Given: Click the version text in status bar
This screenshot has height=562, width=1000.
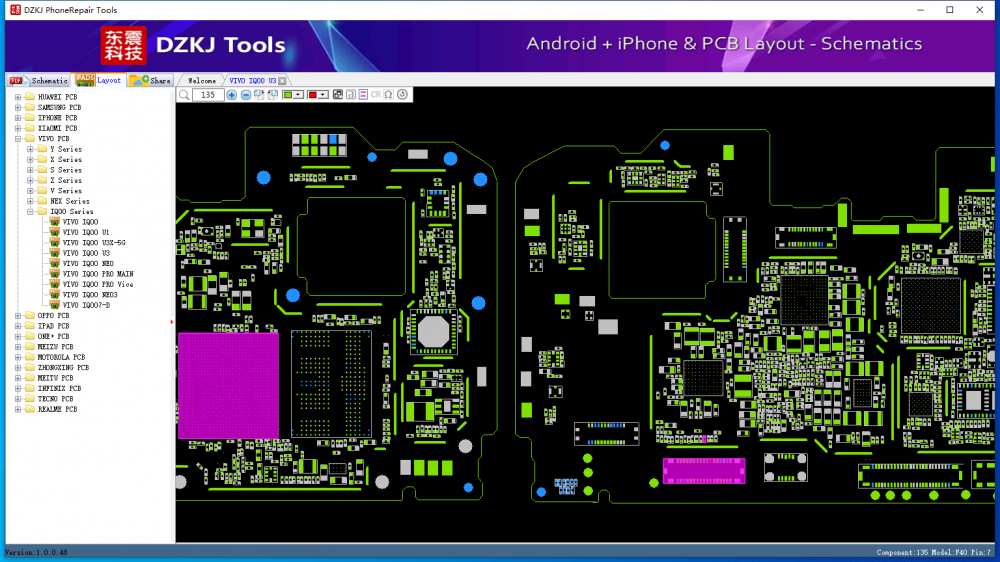Looking at the screenshot, I should click(36, 552).
